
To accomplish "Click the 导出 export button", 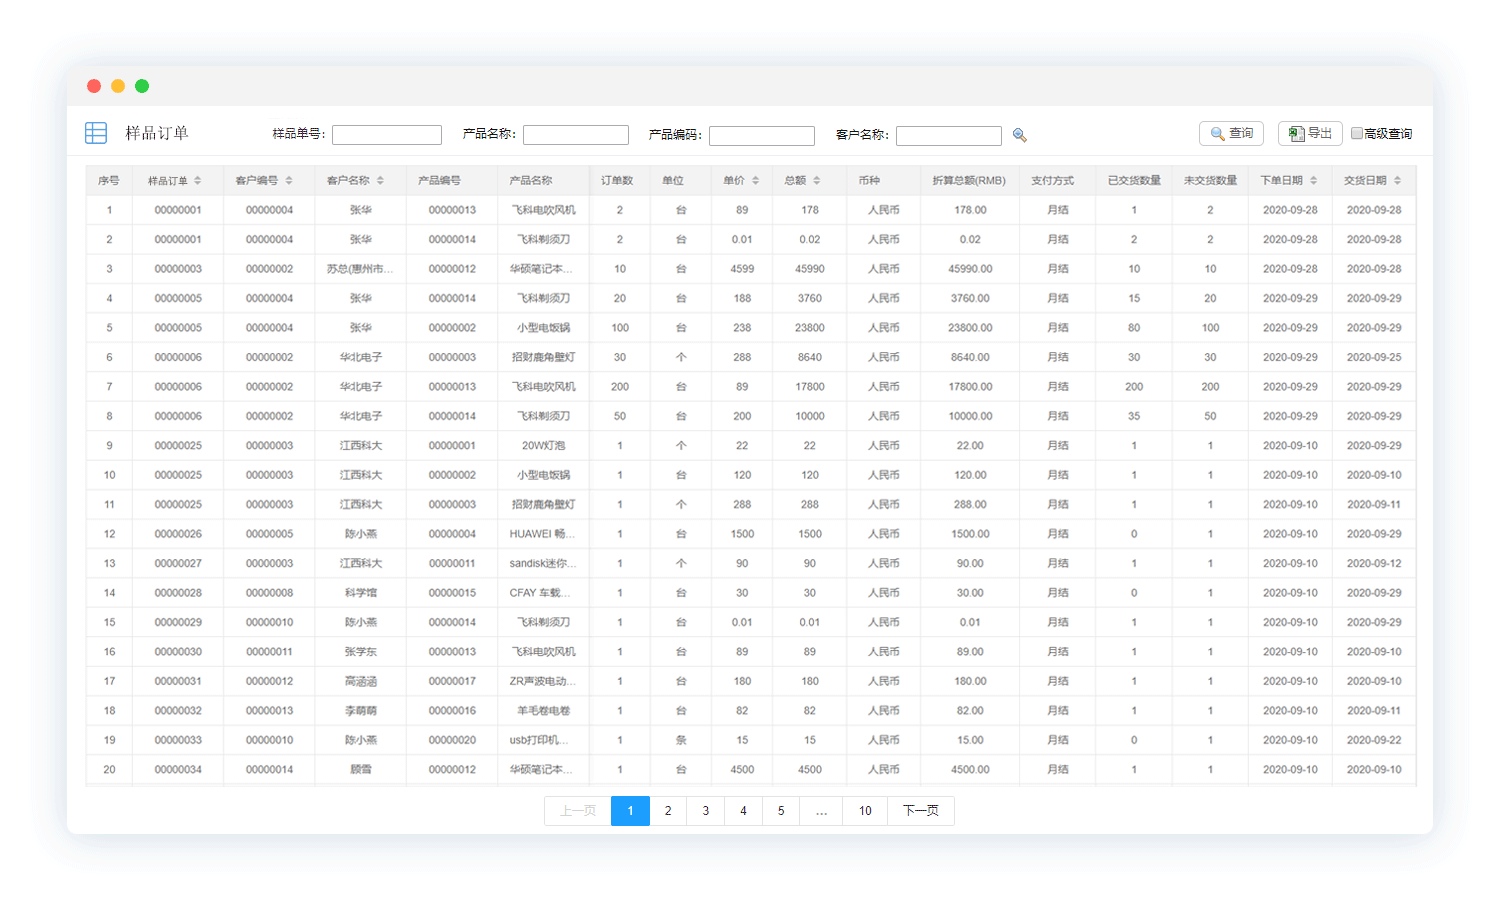I will click(x=1310, y=133).
